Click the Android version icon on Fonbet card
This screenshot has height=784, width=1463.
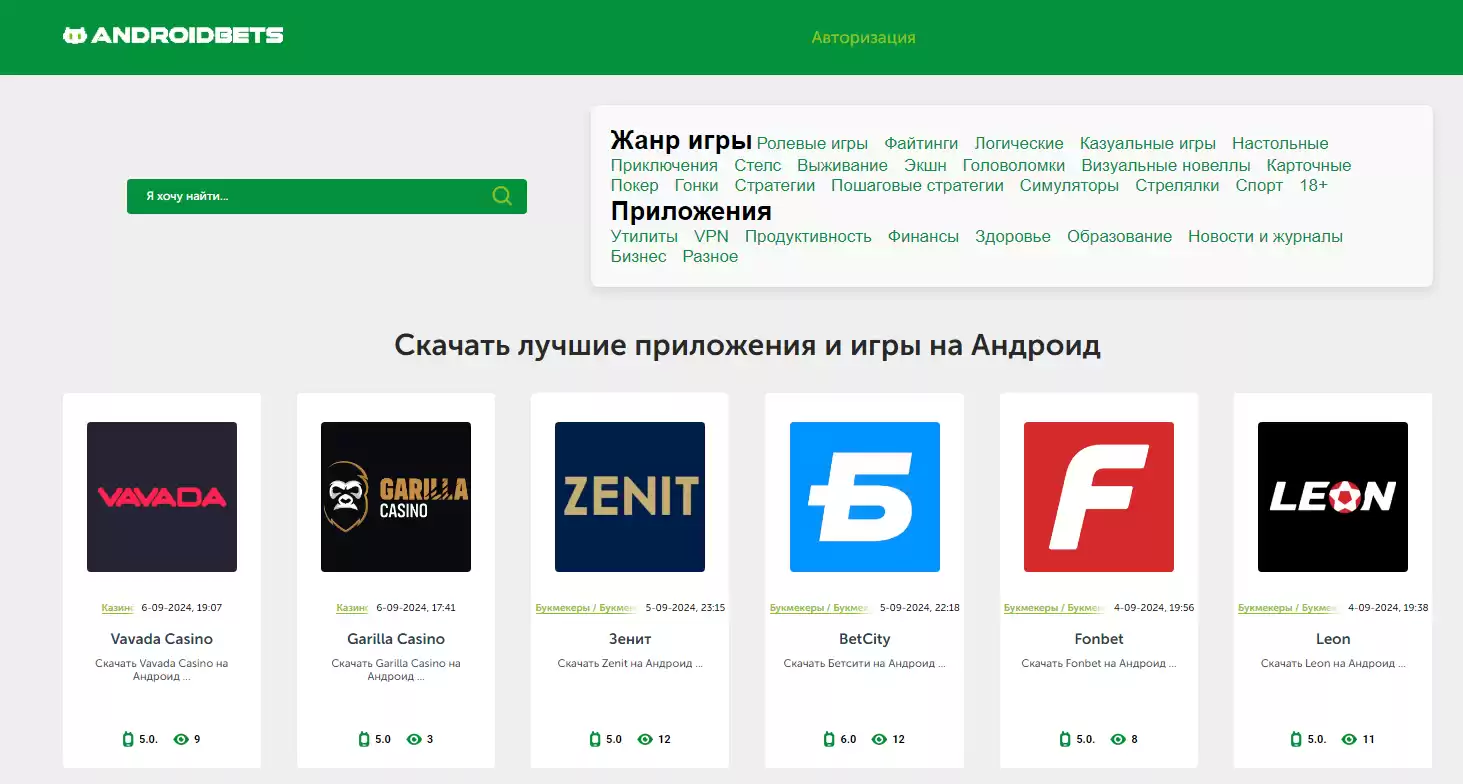coord(1064,739)
